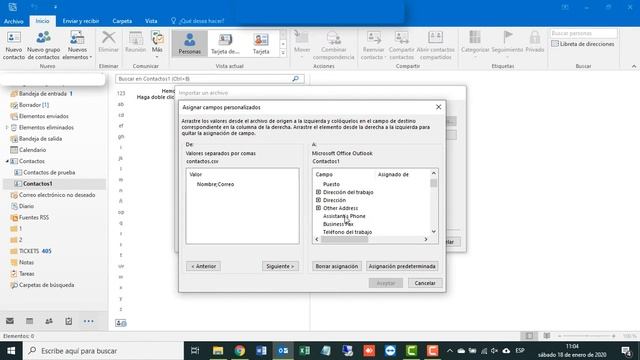Click Buscar en Contactos1 search field
Screen dimensions: 640x360
pos(210,79)
